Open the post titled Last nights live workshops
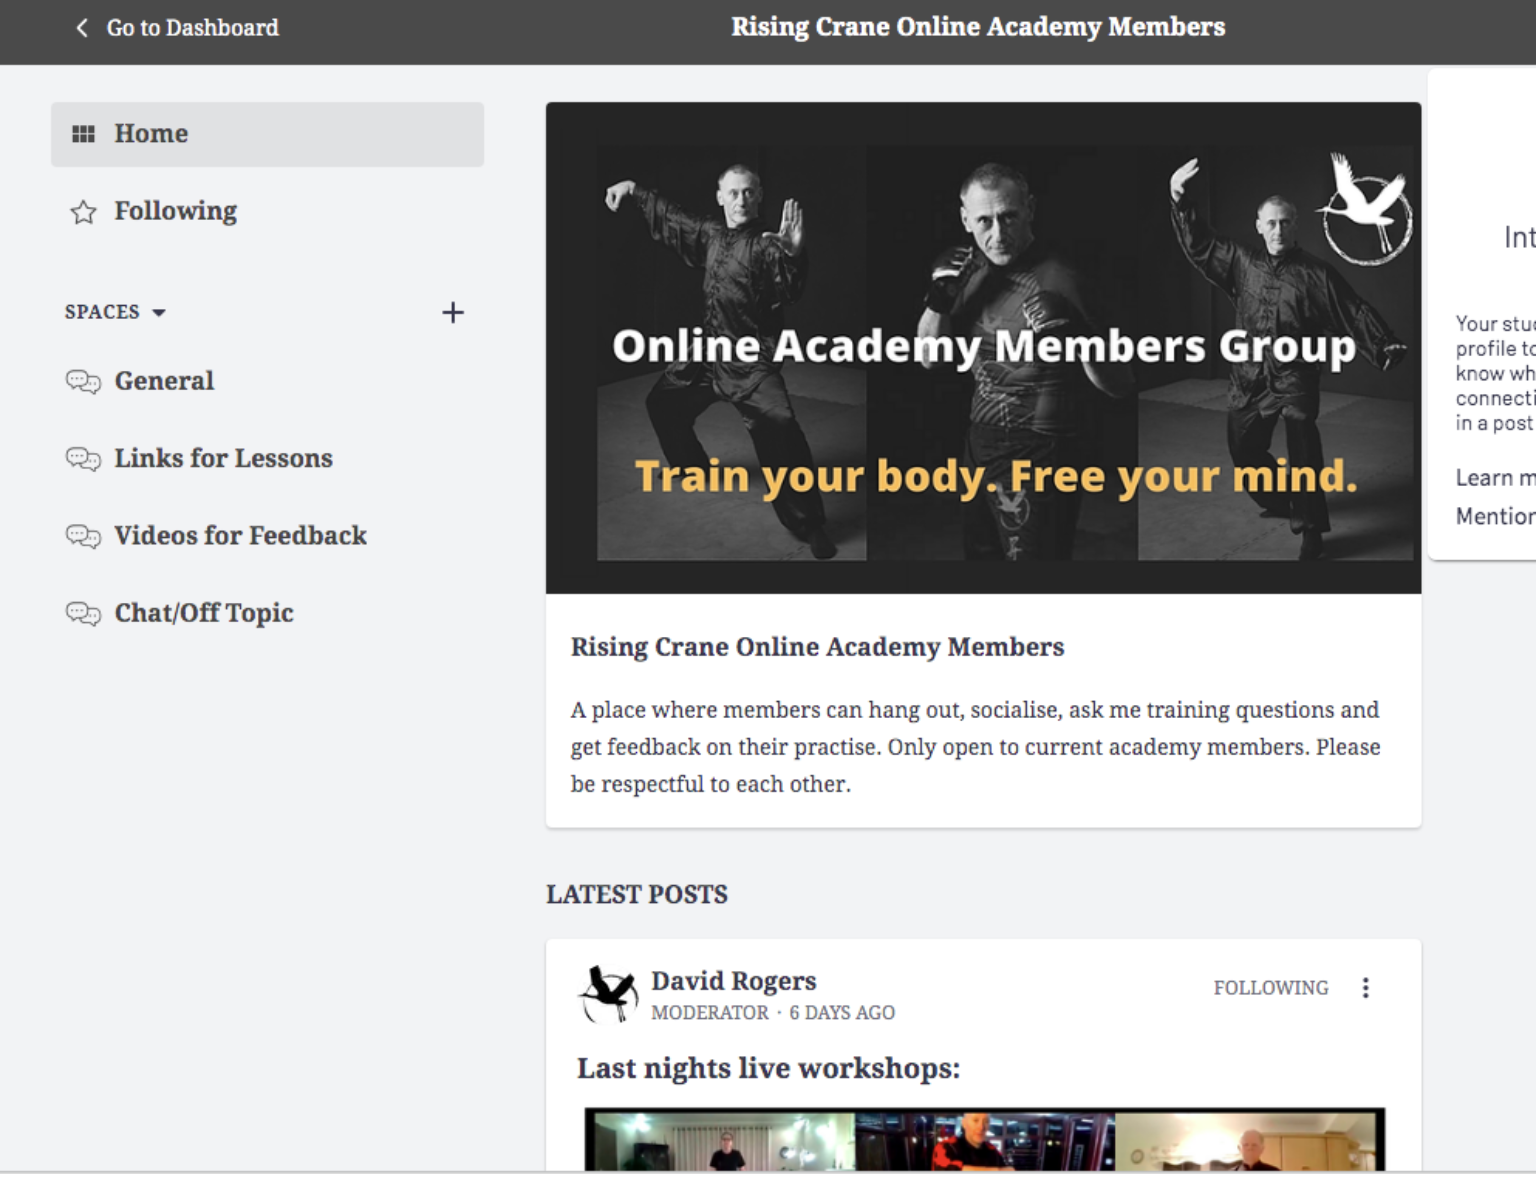This screenshot has width=1536, height=1178. tap(768, 1068)
